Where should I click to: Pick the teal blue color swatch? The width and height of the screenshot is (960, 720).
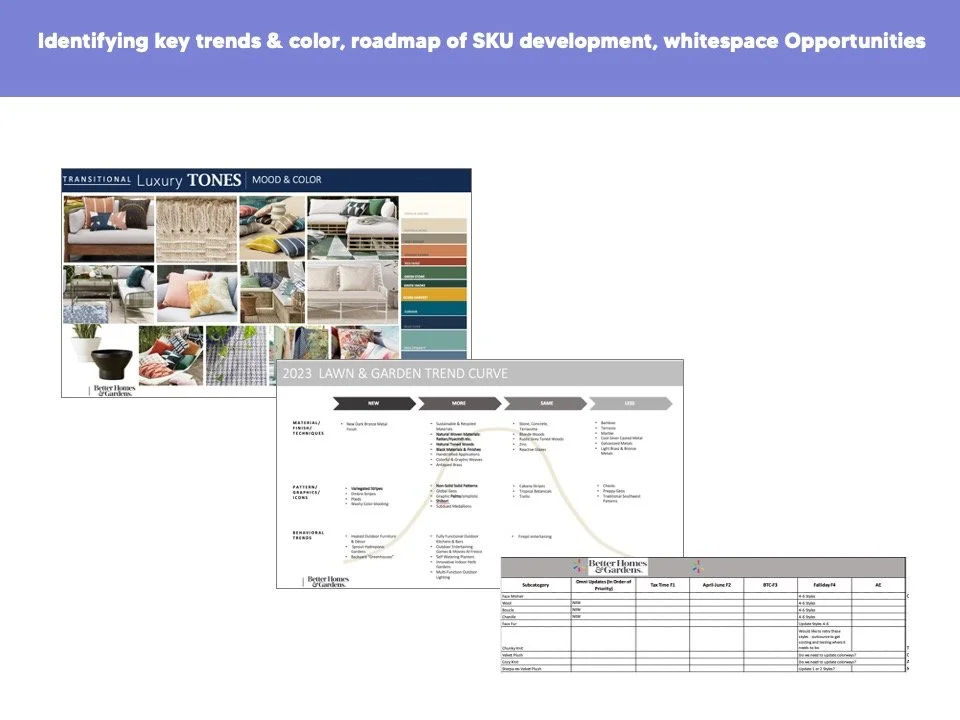point(434,308)
